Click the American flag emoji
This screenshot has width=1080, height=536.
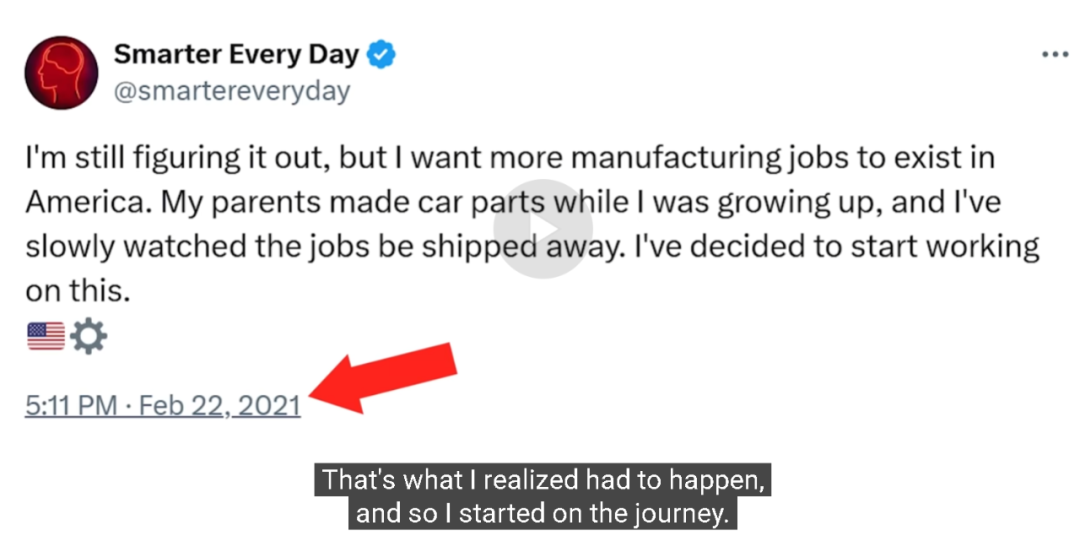pyautogui.click(x=45, y=336)
